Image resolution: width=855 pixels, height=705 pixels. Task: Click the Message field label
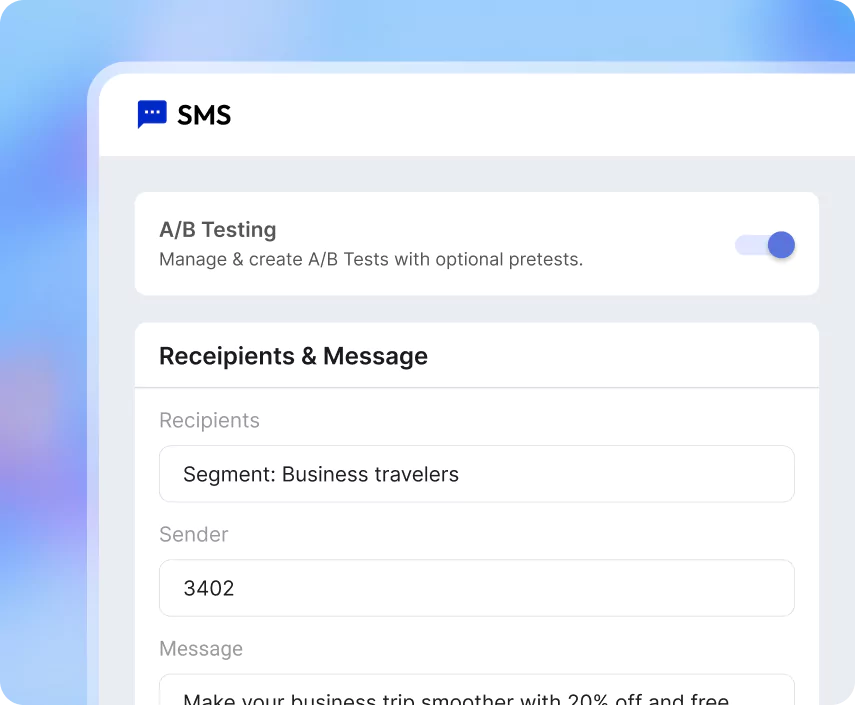(201, 649)
